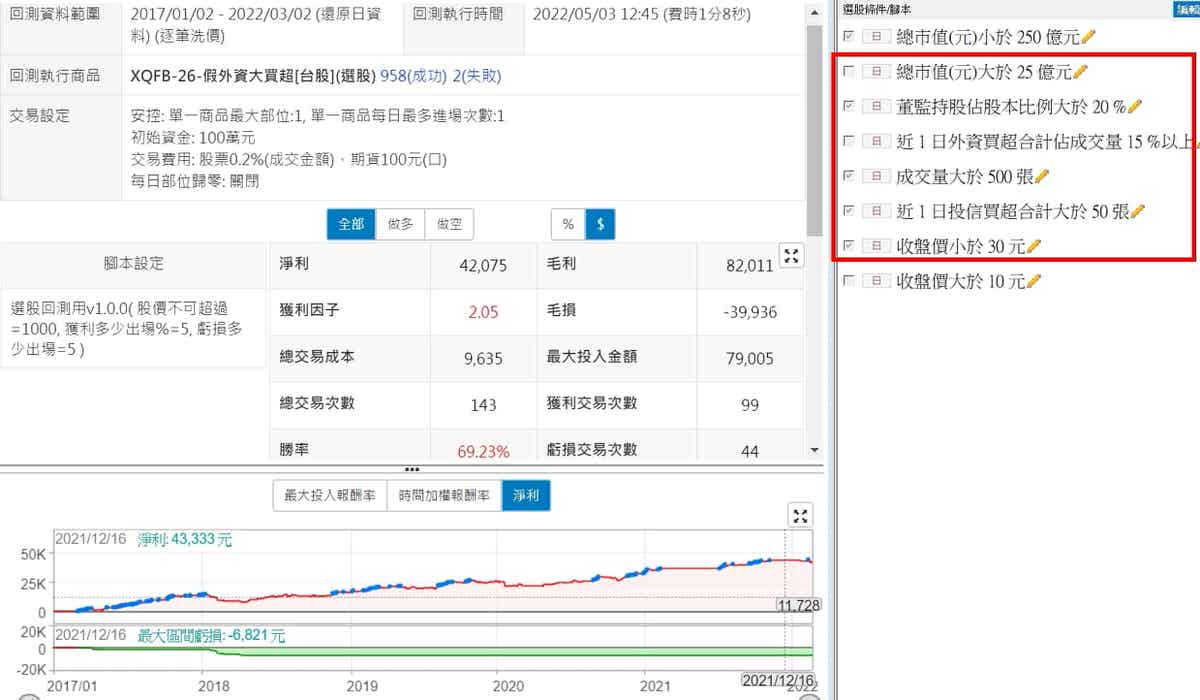Edit the 成交量大於 500 張 condition
Screen dimensions: 1200x700
(1042, 176)
